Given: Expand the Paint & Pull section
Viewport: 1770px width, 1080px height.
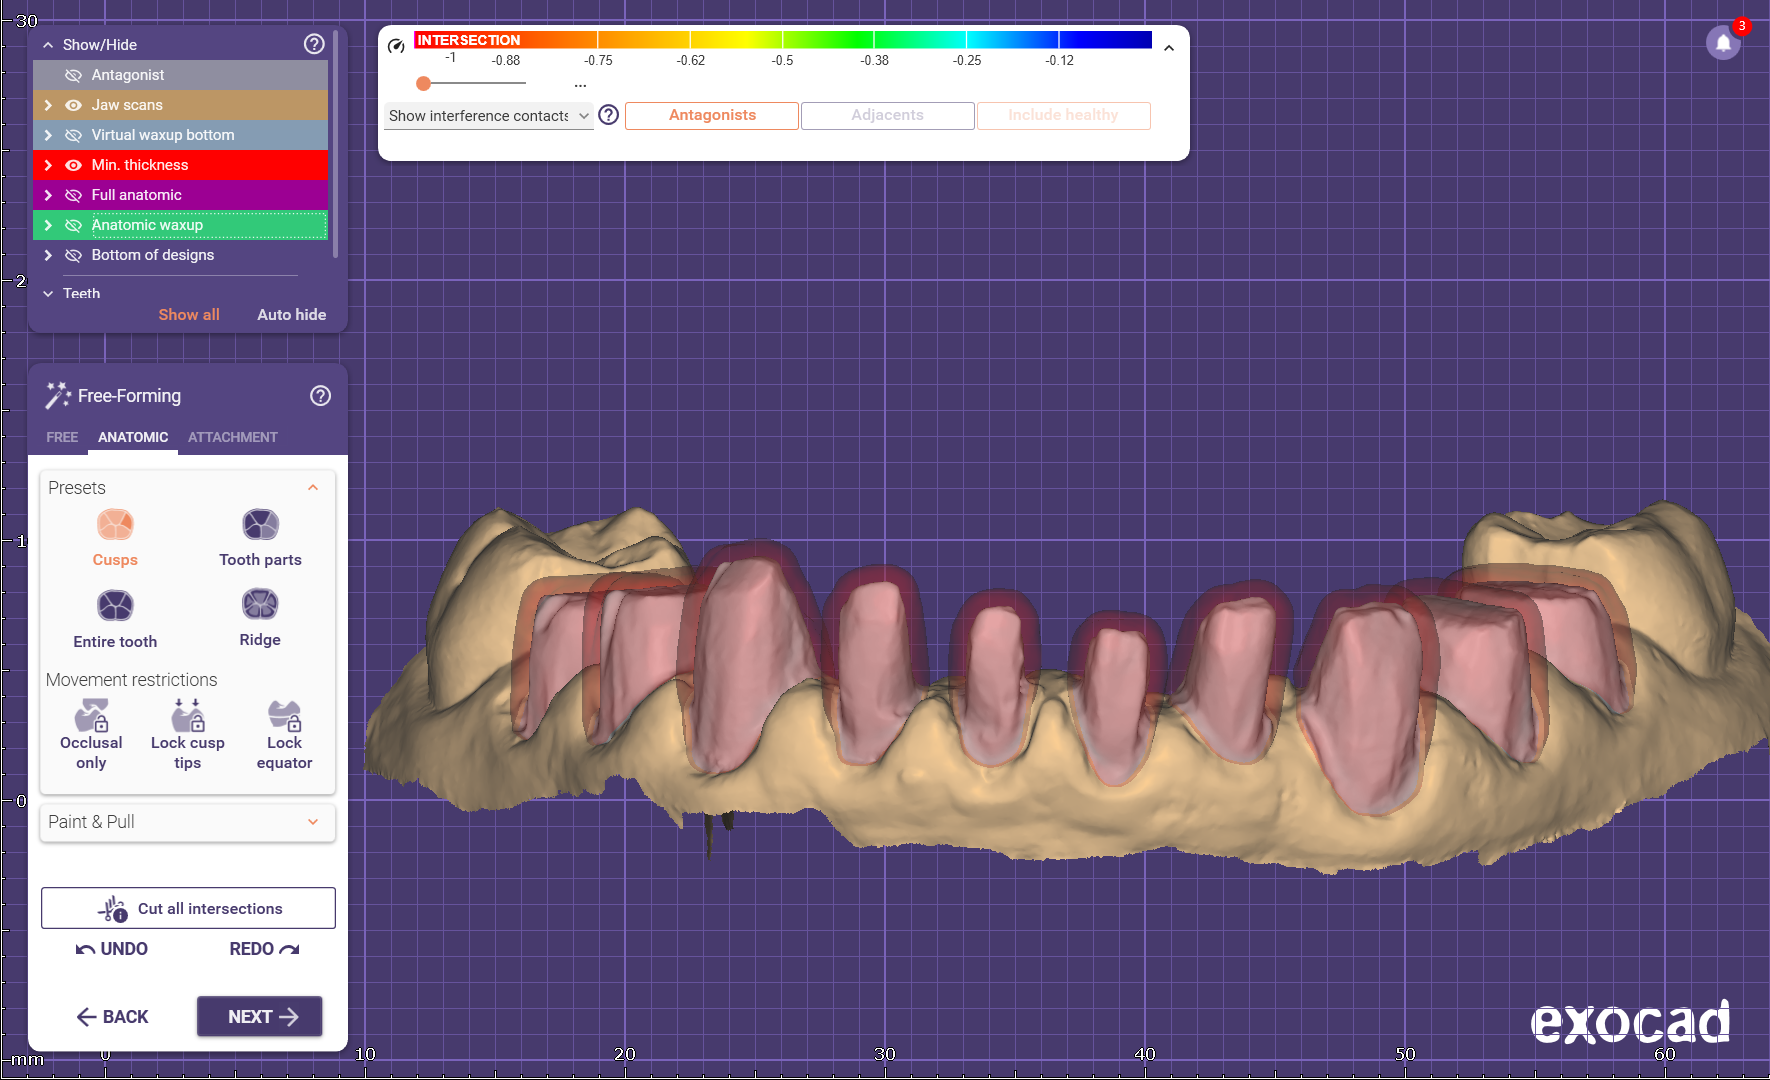Looking at the screenshot, I should coord(187,822).
